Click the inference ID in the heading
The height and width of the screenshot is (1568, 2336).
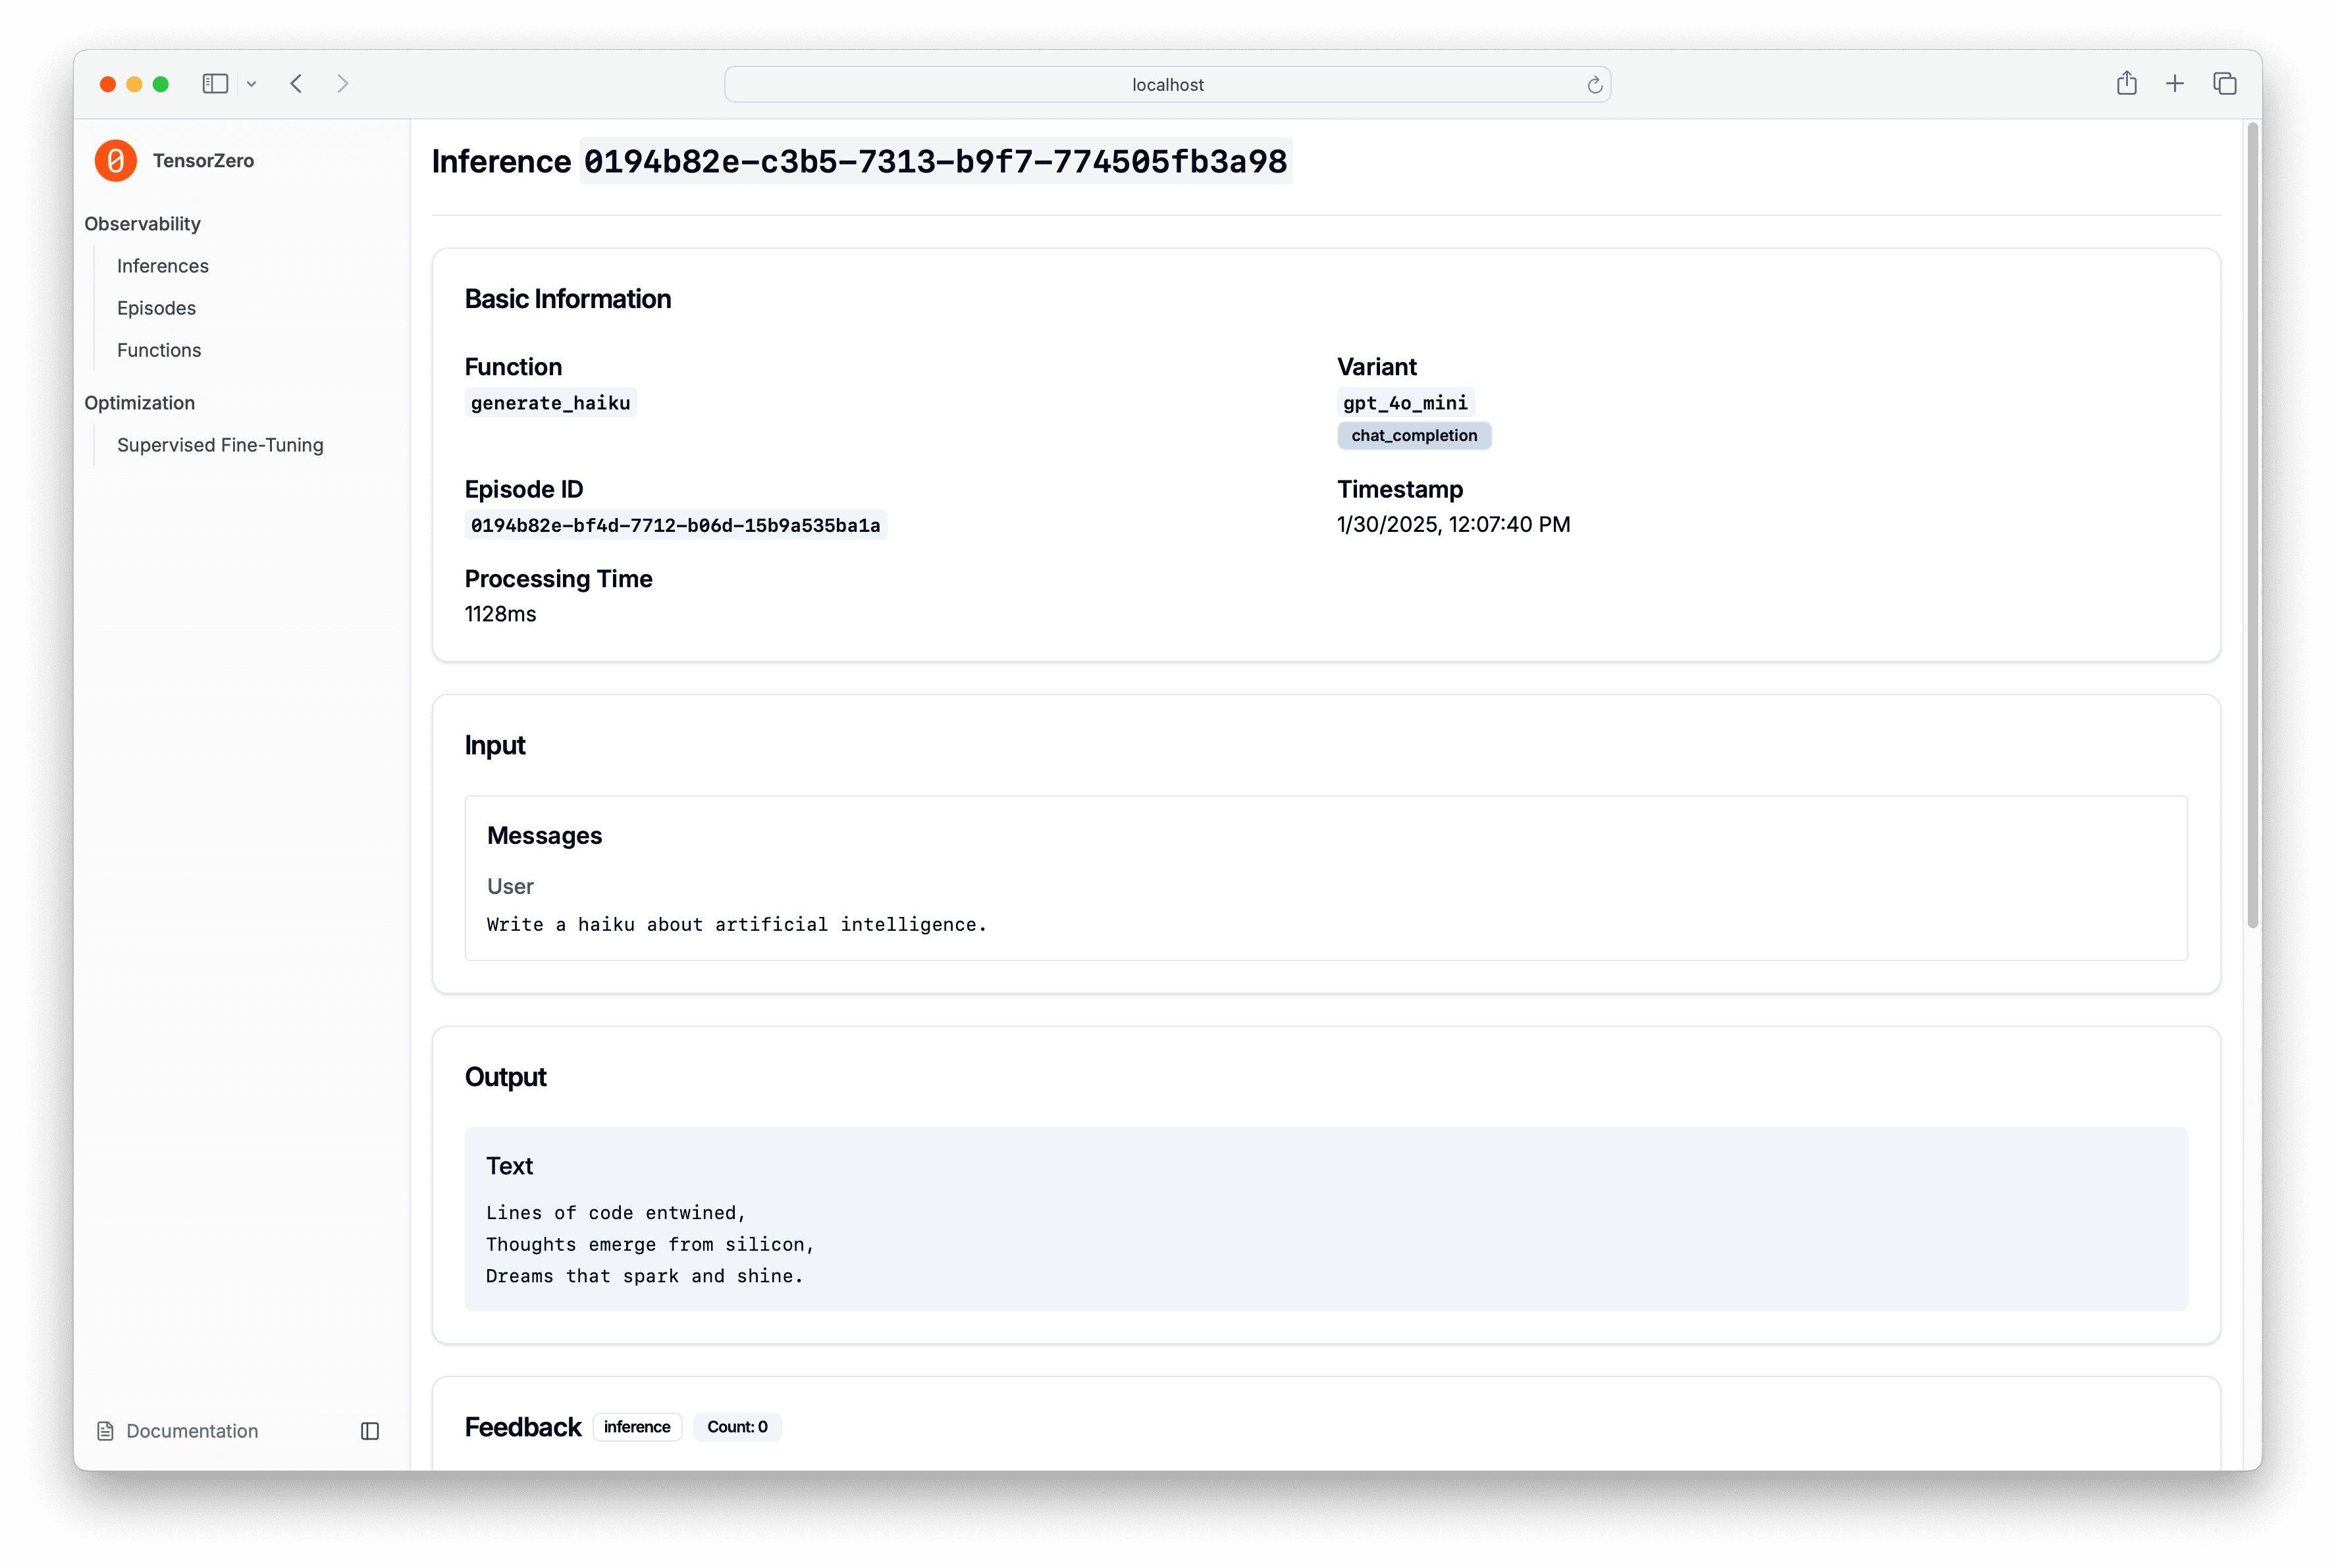pos(935,161)
